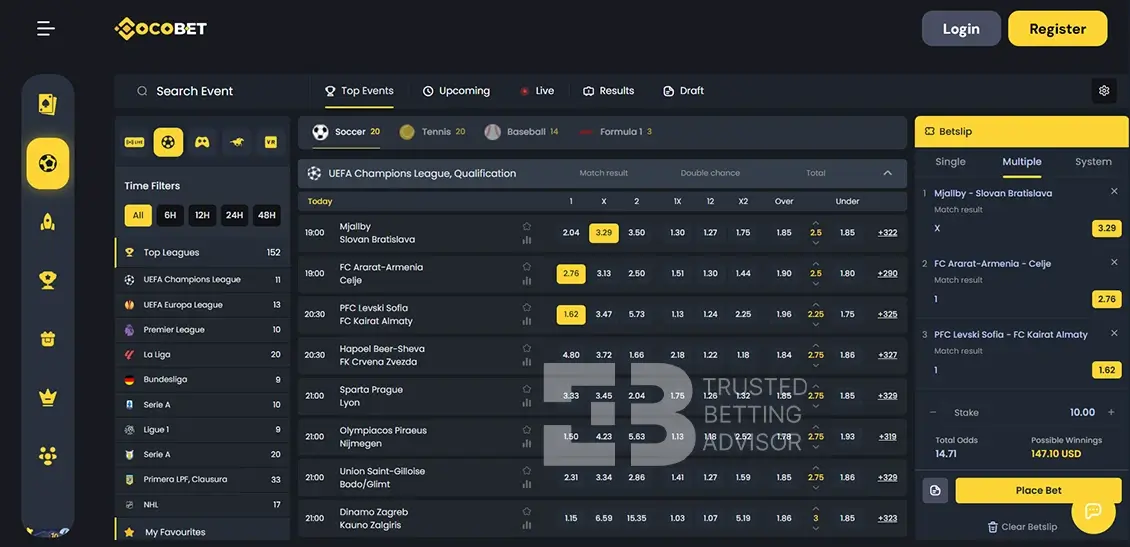Click the Place Bet button
The width and height of the screenshot is (1130, 547).
(x=1038, y=491)
